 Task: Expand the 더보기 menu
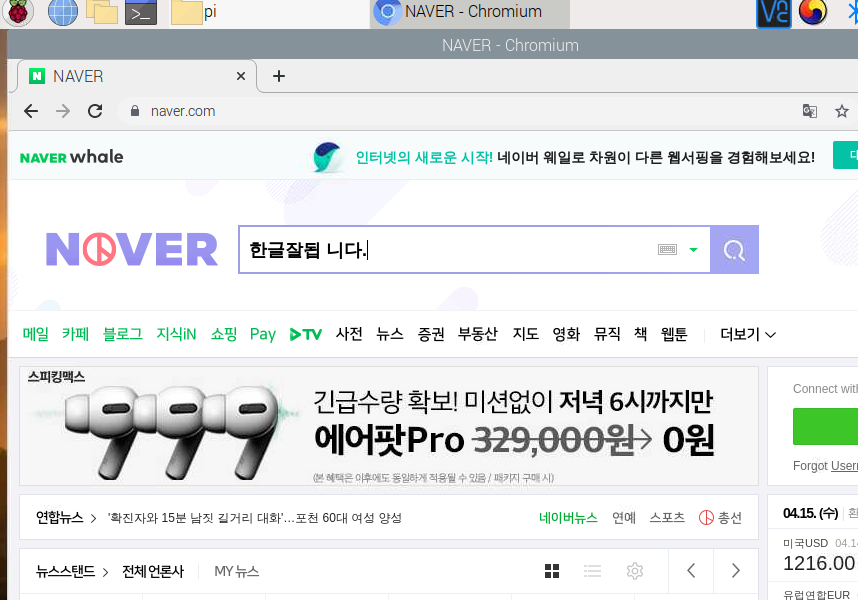tap(747, 334)
